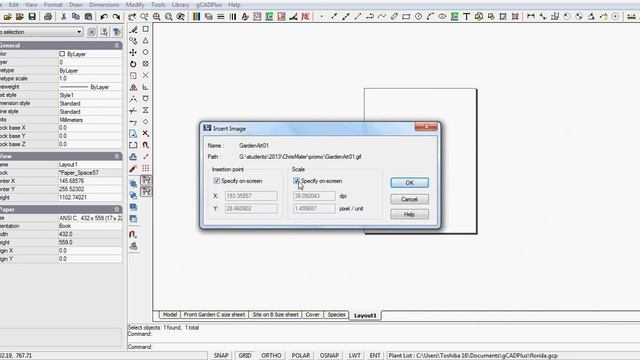
Task: Select the Arc draw tool
Action: (430, 17)
